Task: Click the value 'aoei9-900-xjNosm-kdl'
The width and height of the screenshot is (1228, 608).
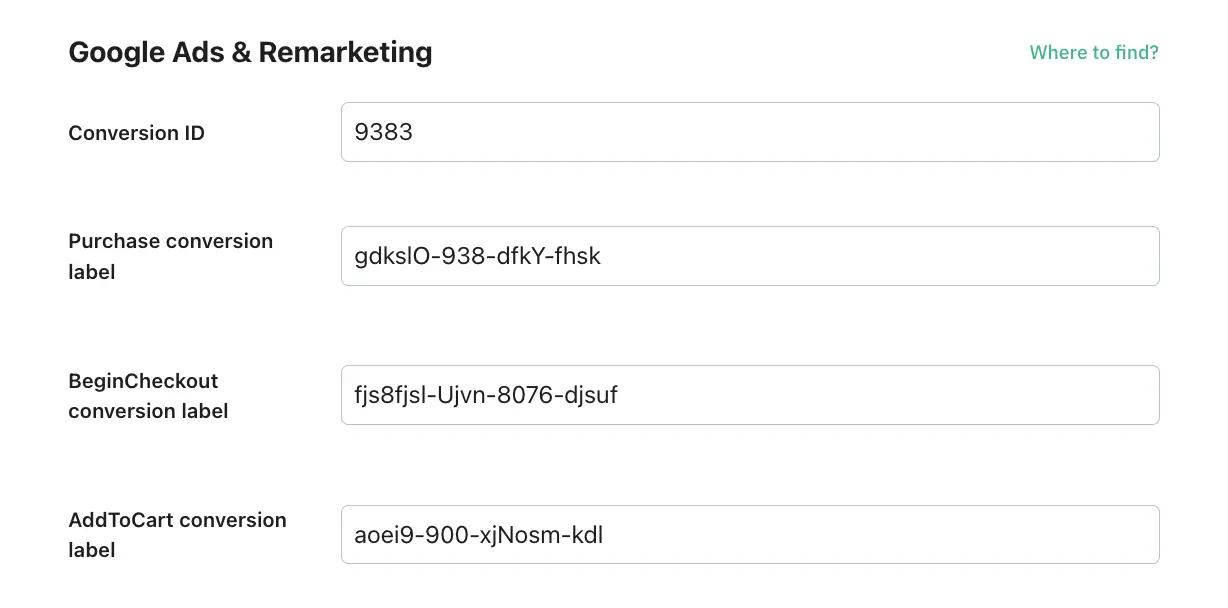Action: tap(477, 534)
